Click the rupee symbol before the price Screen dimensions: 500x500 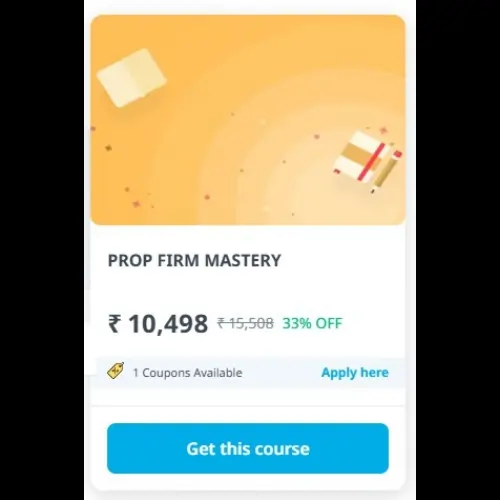114,324
